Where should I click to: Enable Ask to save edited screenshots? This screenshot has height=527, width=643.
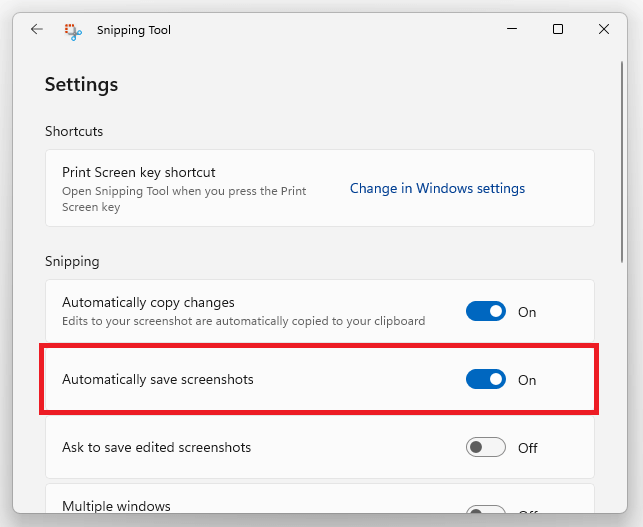coord(486,447)
